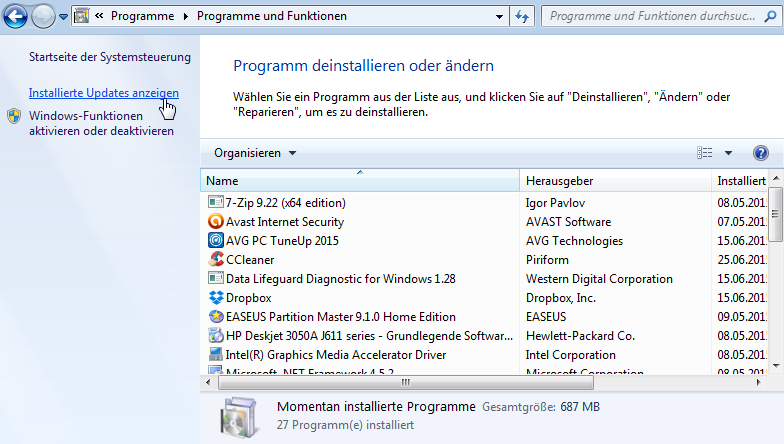This screenshot has height=444, width=784.
Task: Expand the arrow after Programme breadcrumb
Action: click(x=186, y=16)
